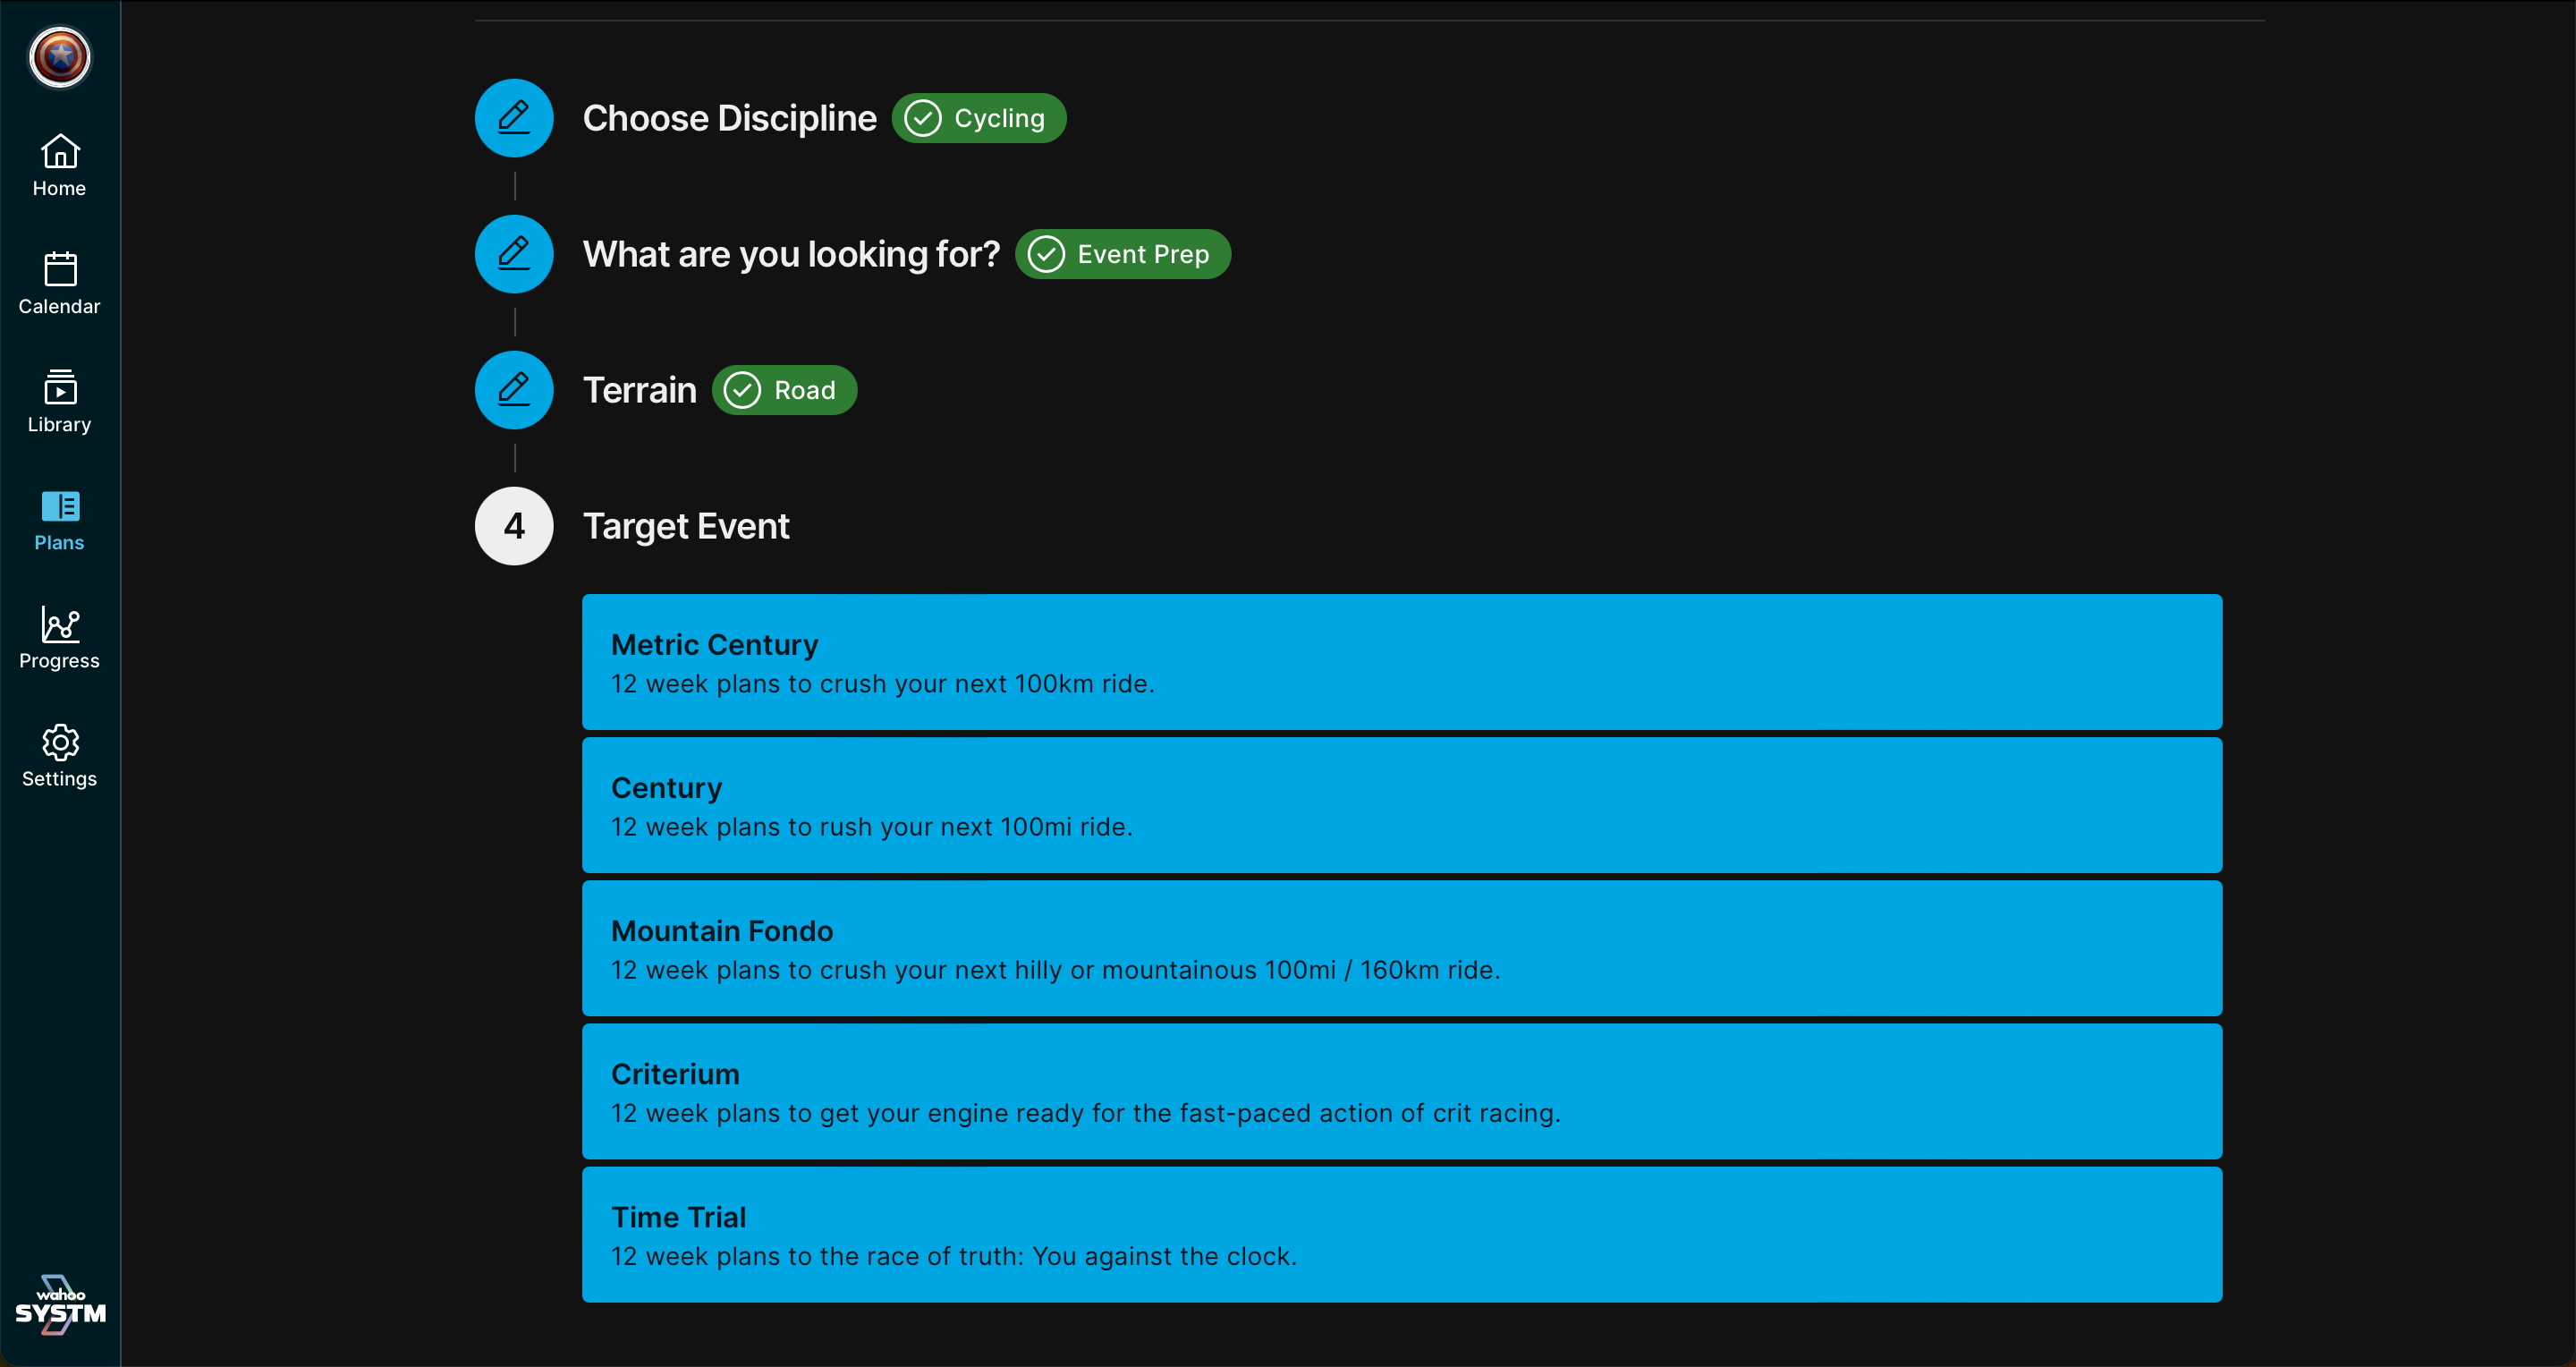2576x1367 pixels.
Task: Click the Event Prep selection badge
Action: (x=1122, y=254)
